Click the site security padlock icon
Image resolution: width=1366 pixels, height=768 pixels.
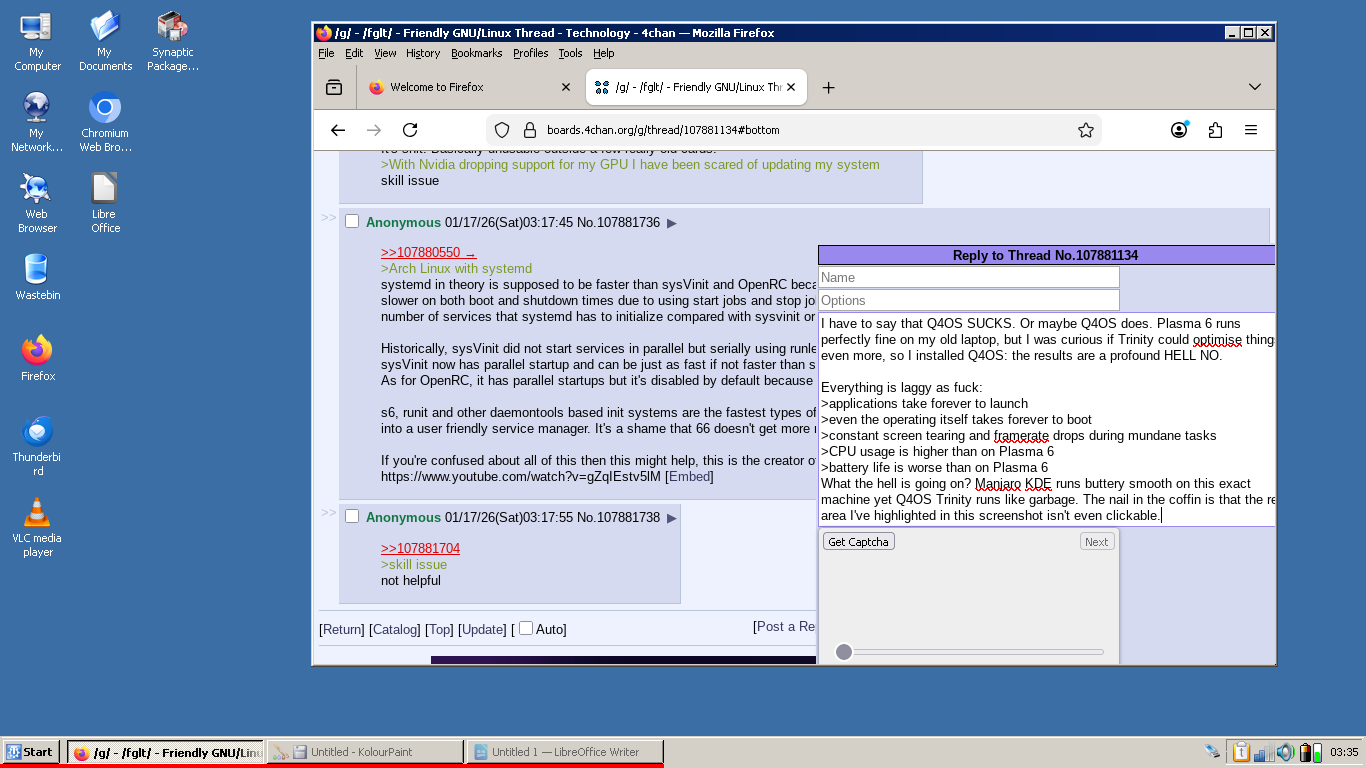pyautogui.click(x=530, y=130)
